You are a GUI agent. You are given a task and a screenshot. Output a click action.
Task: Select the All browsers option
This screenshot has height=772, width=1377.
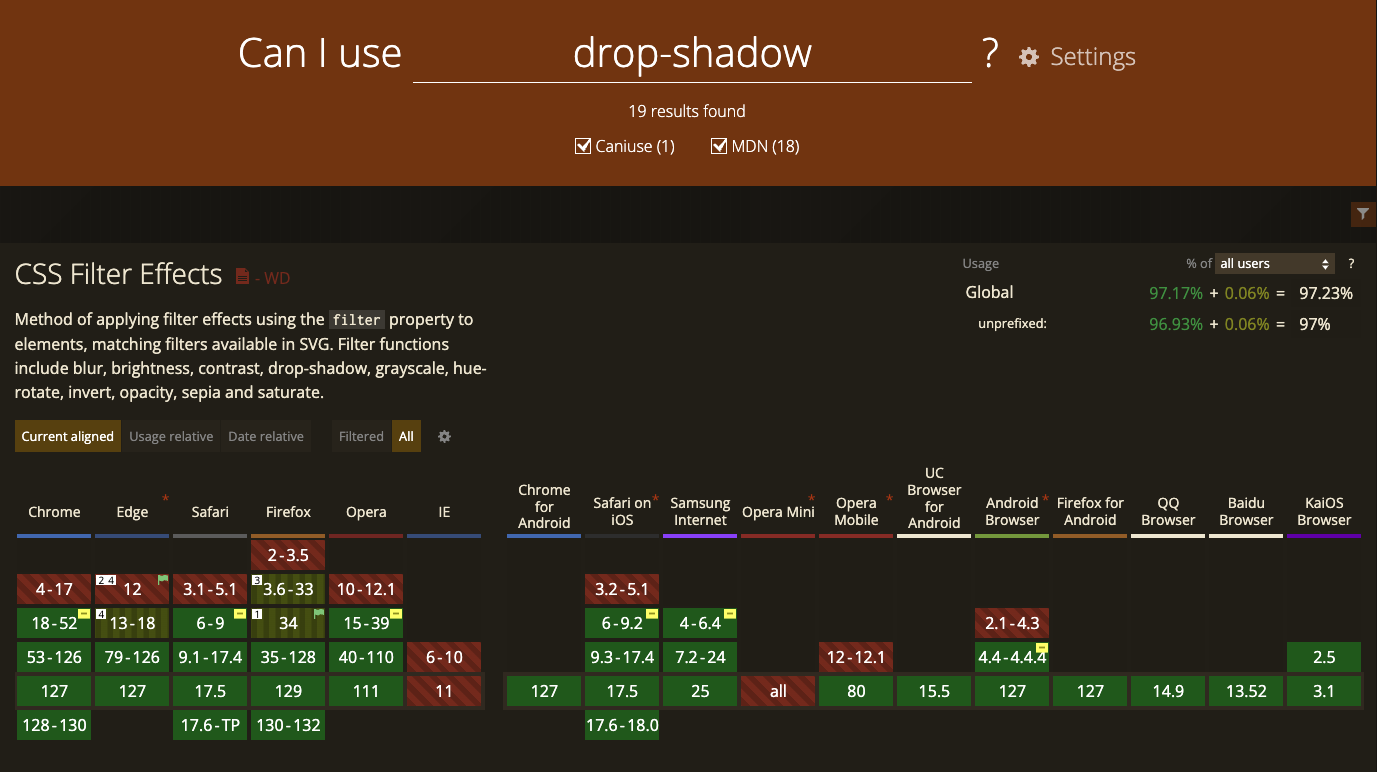pyautogui.click(x=406, y=437)
